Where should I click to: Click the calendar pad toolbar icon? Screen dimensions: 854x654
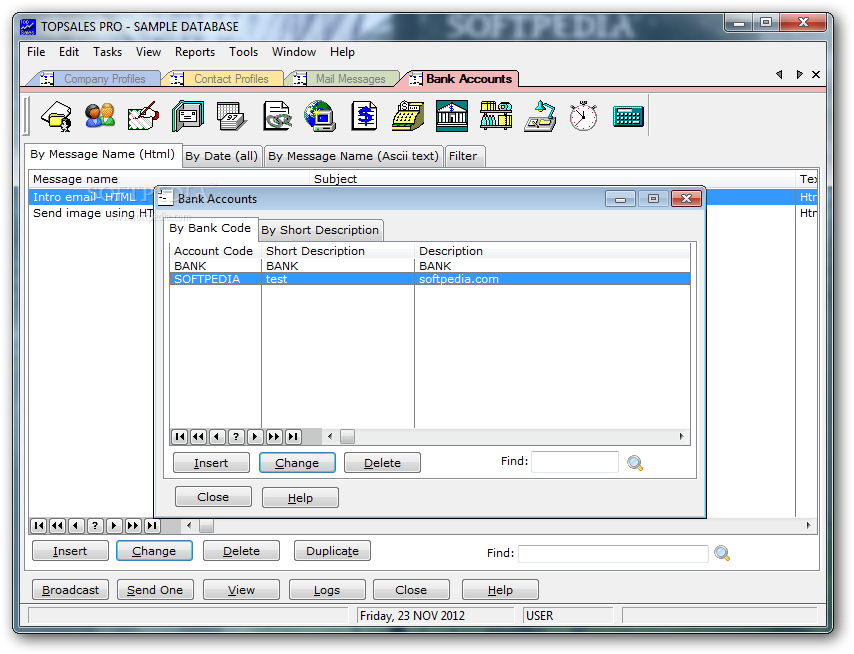click(x=232, y=117)
